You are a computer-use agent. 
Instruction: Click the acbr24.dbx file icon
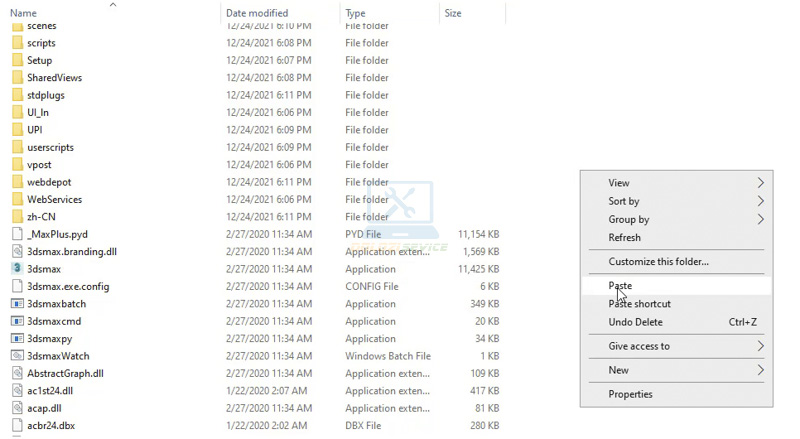(x=17, y=425)
